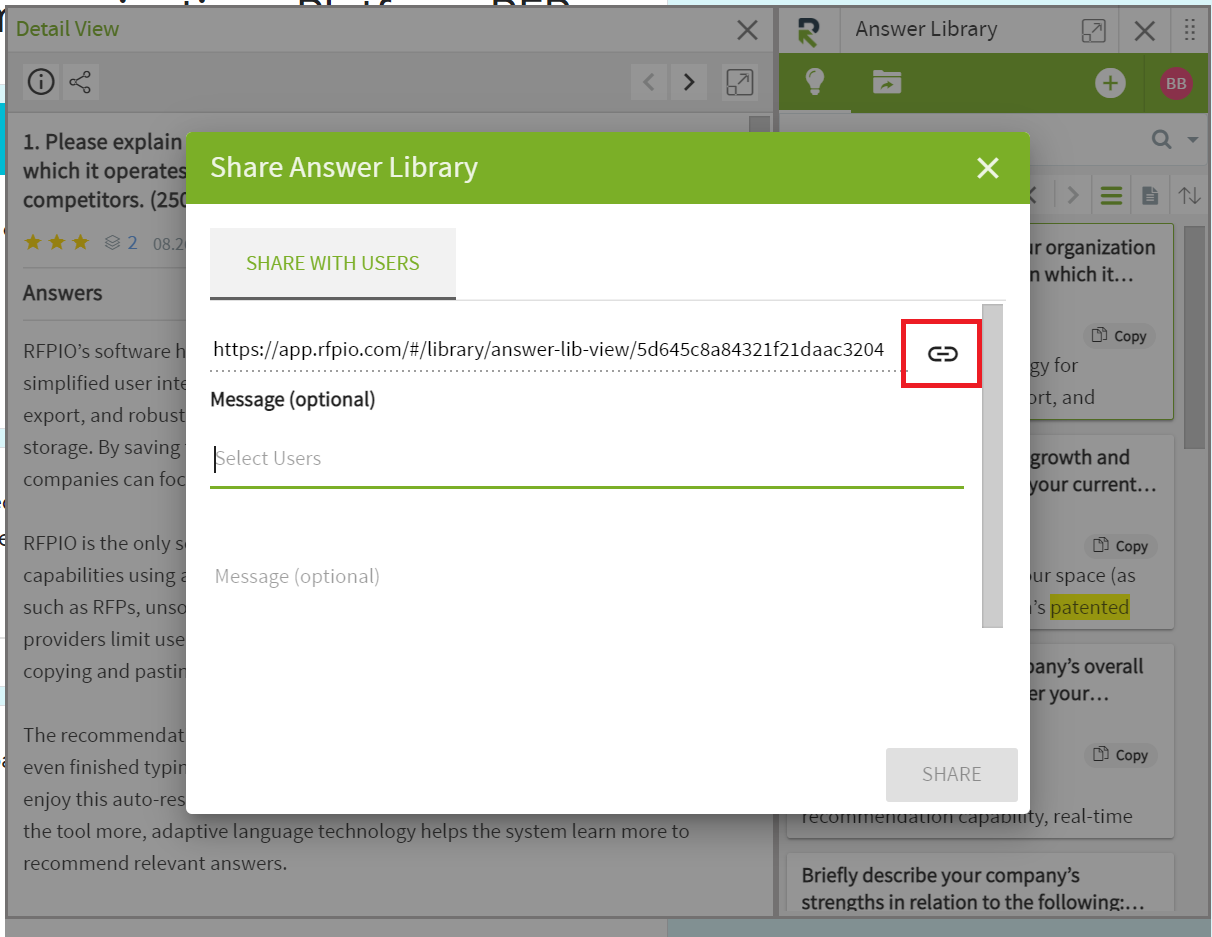Click the scrollbar inside the Share dialog
This screenshot has height=937, width=1212.
(992, 465)
